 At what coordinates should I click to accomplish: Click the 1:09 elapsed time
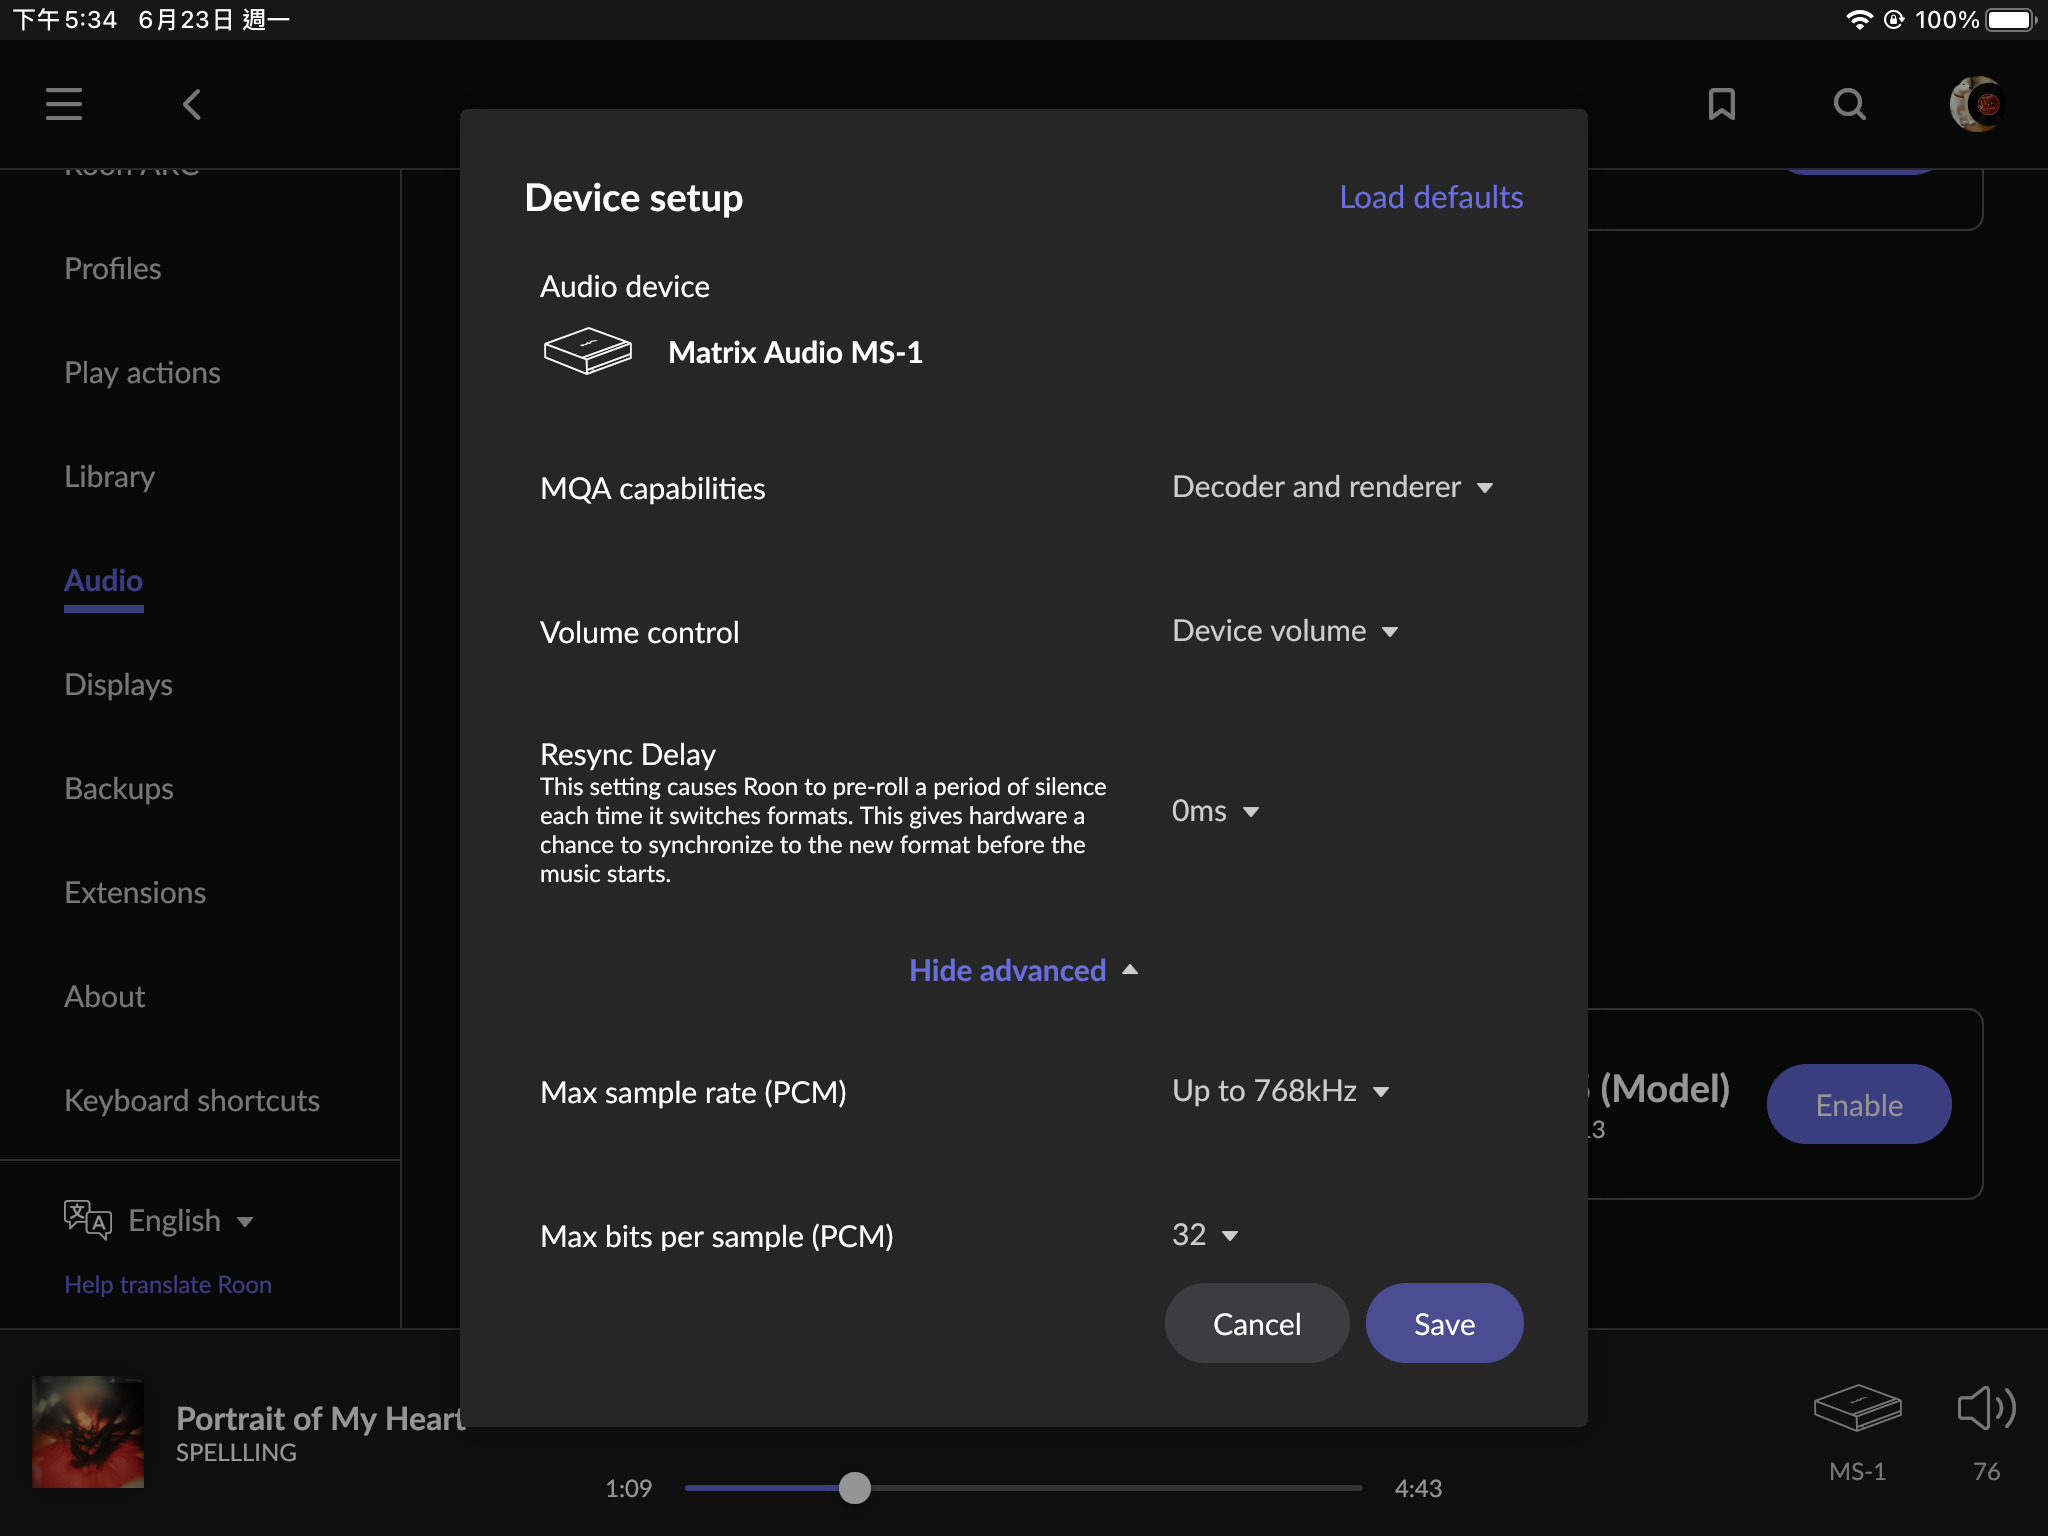pos(628,1488)
